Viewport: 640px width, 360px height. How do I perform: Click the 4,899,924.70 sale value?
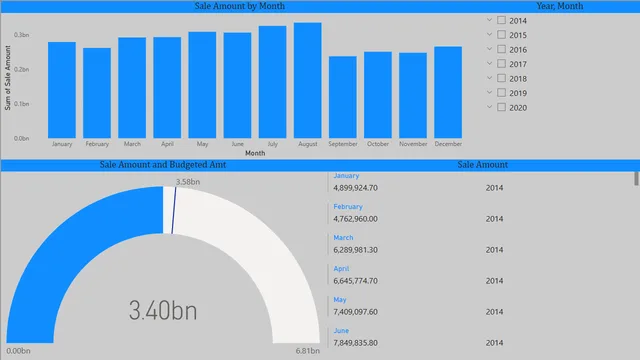click(x=355, y=188)
